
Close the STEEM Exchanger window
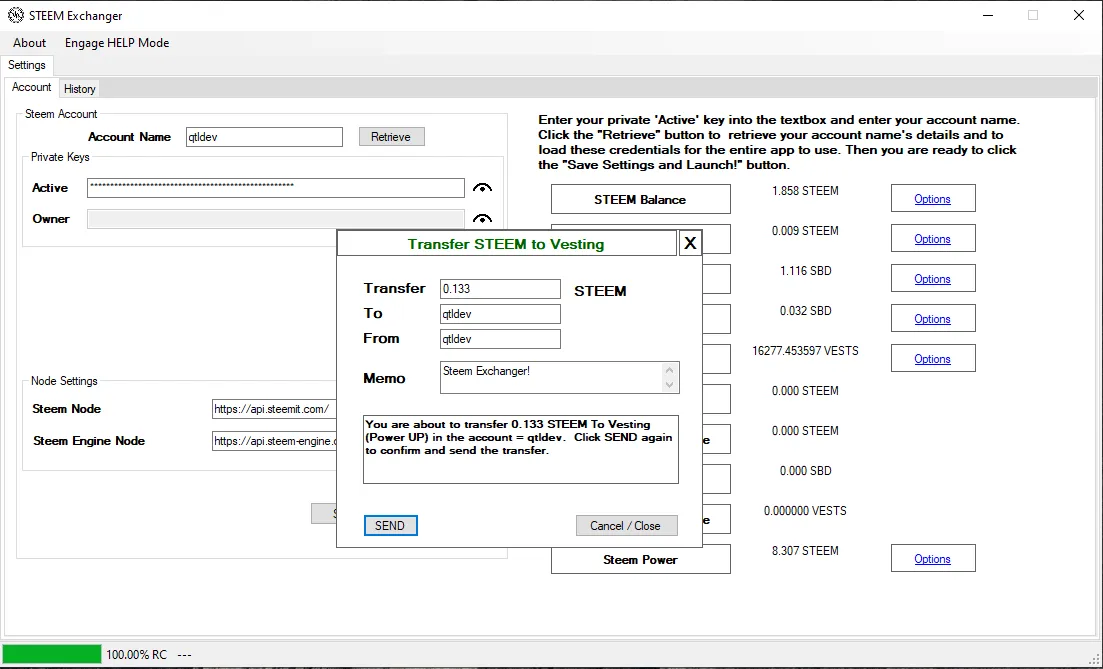pyautogui.click(x=1079, y=15)
